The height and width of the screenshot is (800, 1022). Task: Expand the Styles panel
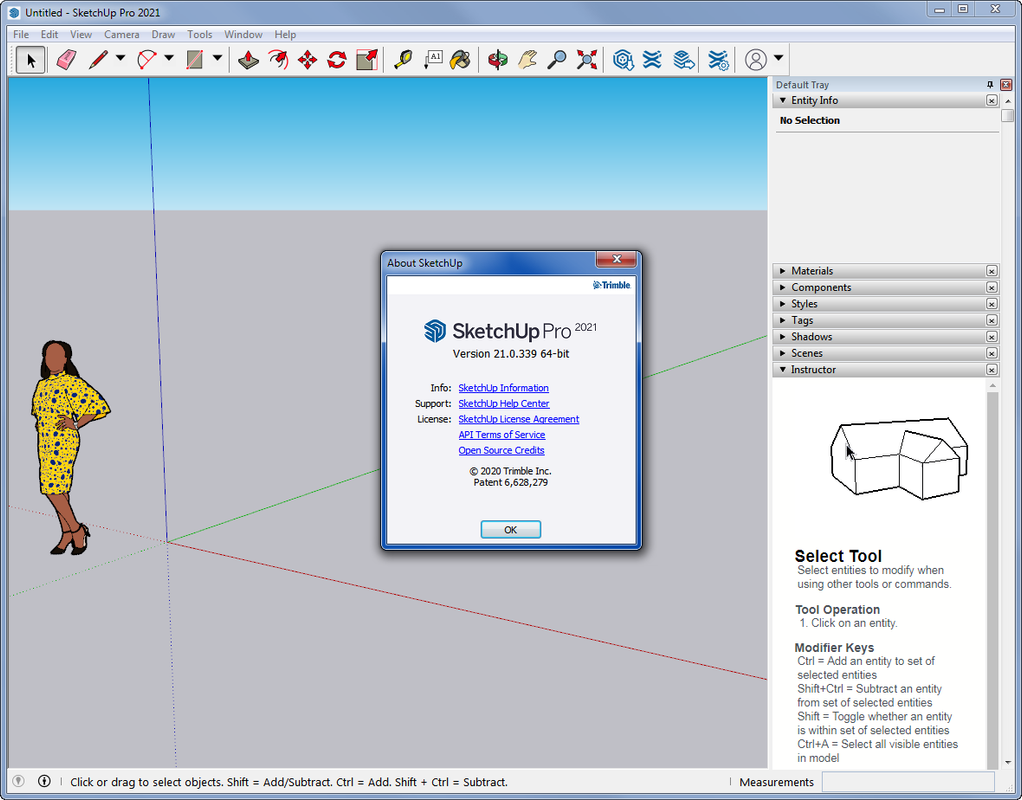(783, 304)
